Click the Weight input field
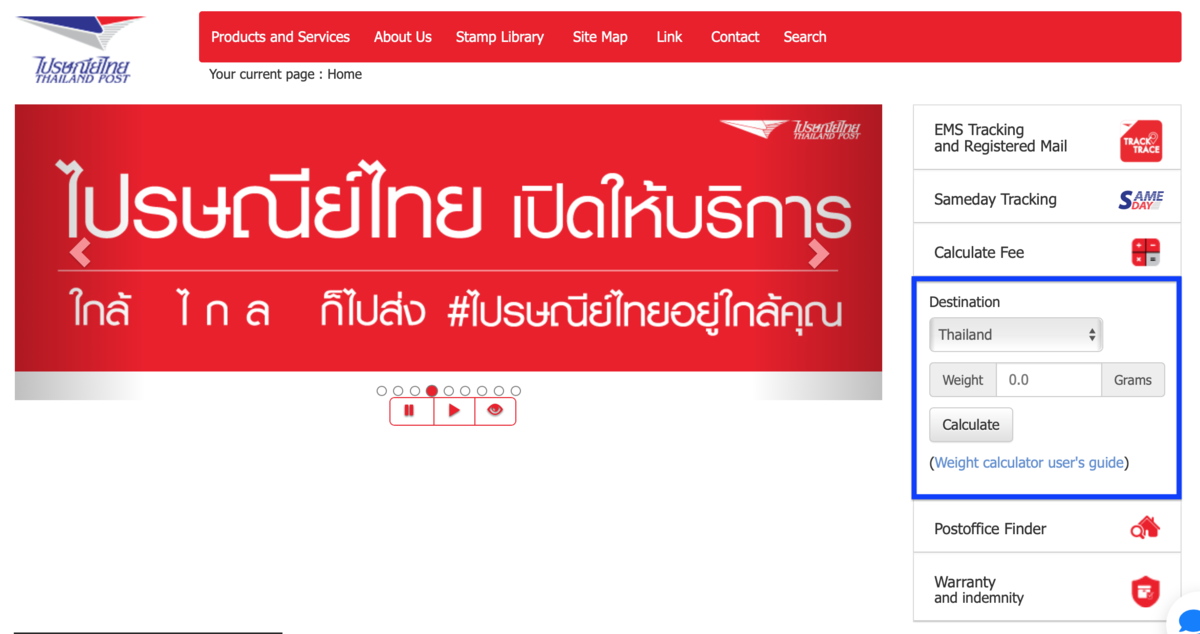The image size is (1200, 634). coord(1049,380)
